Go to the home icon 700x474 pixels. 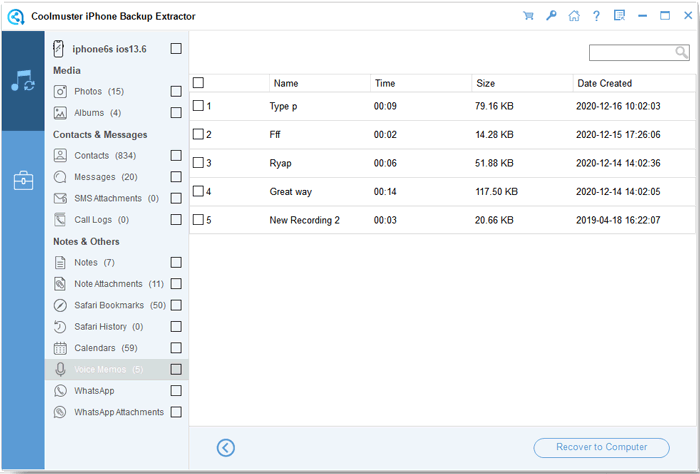[574, 16]
